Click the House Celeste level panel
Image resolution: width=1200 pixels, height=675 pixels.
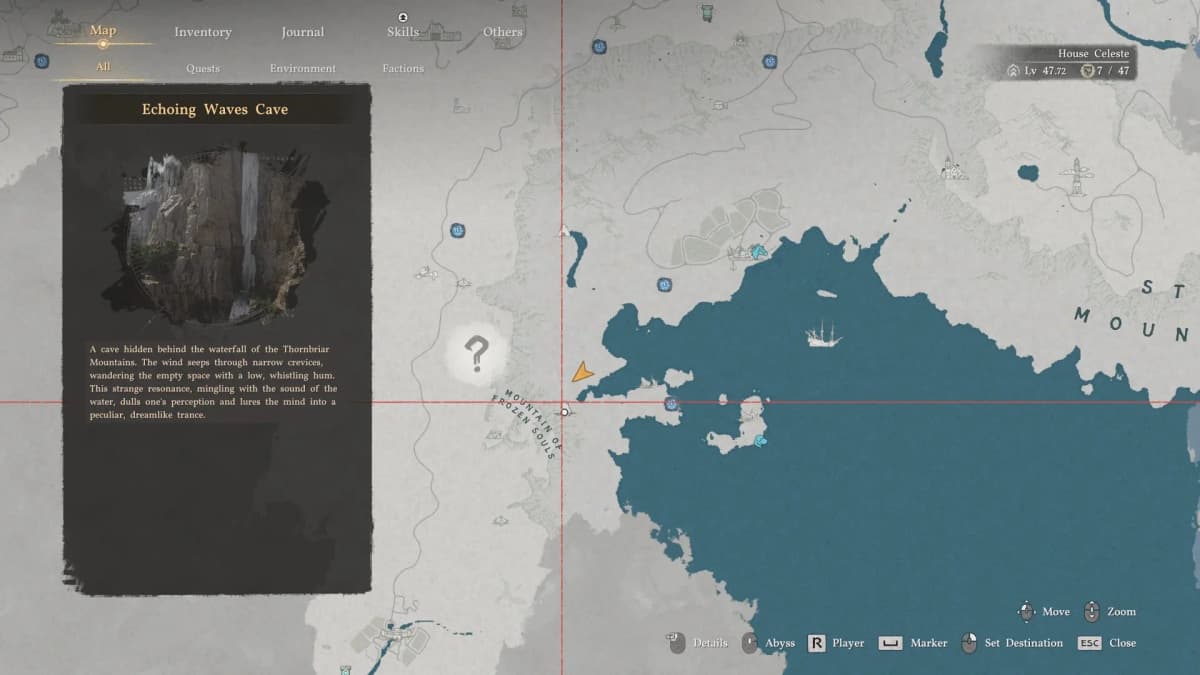(x=1068, y=62)
